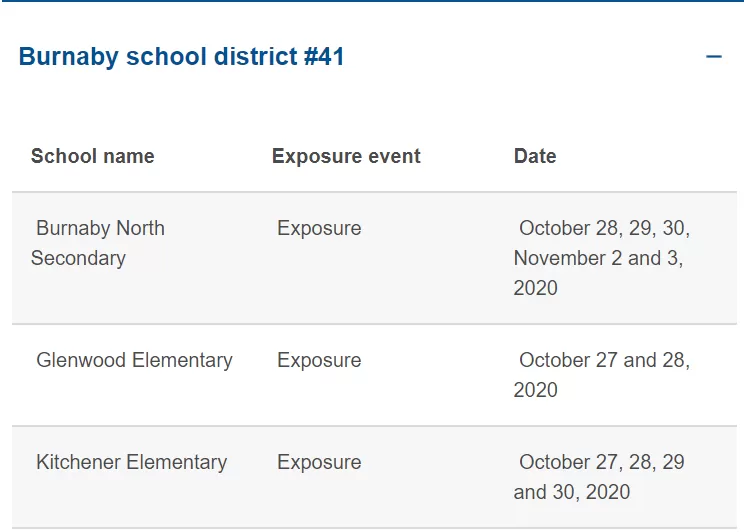Click Exposure in Glenwood Elementary row
This screenshot has width=744, height=532.
(319, 360)
